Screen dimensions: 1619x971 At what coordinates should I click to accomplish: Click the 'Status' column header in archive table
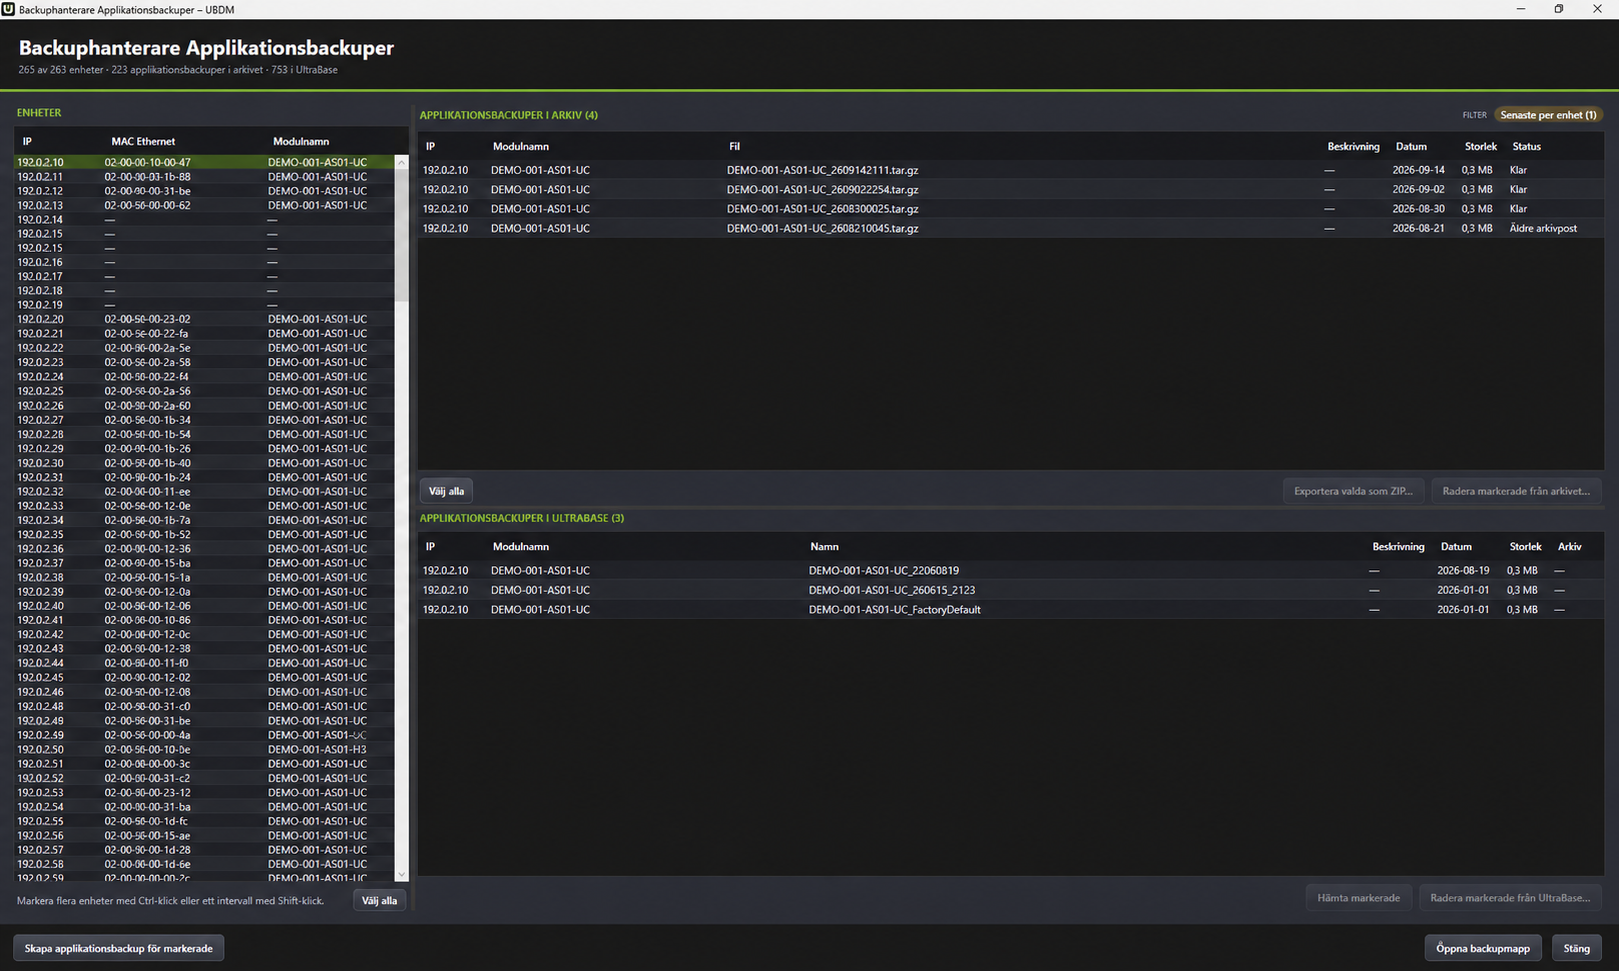click(1526, 146)
